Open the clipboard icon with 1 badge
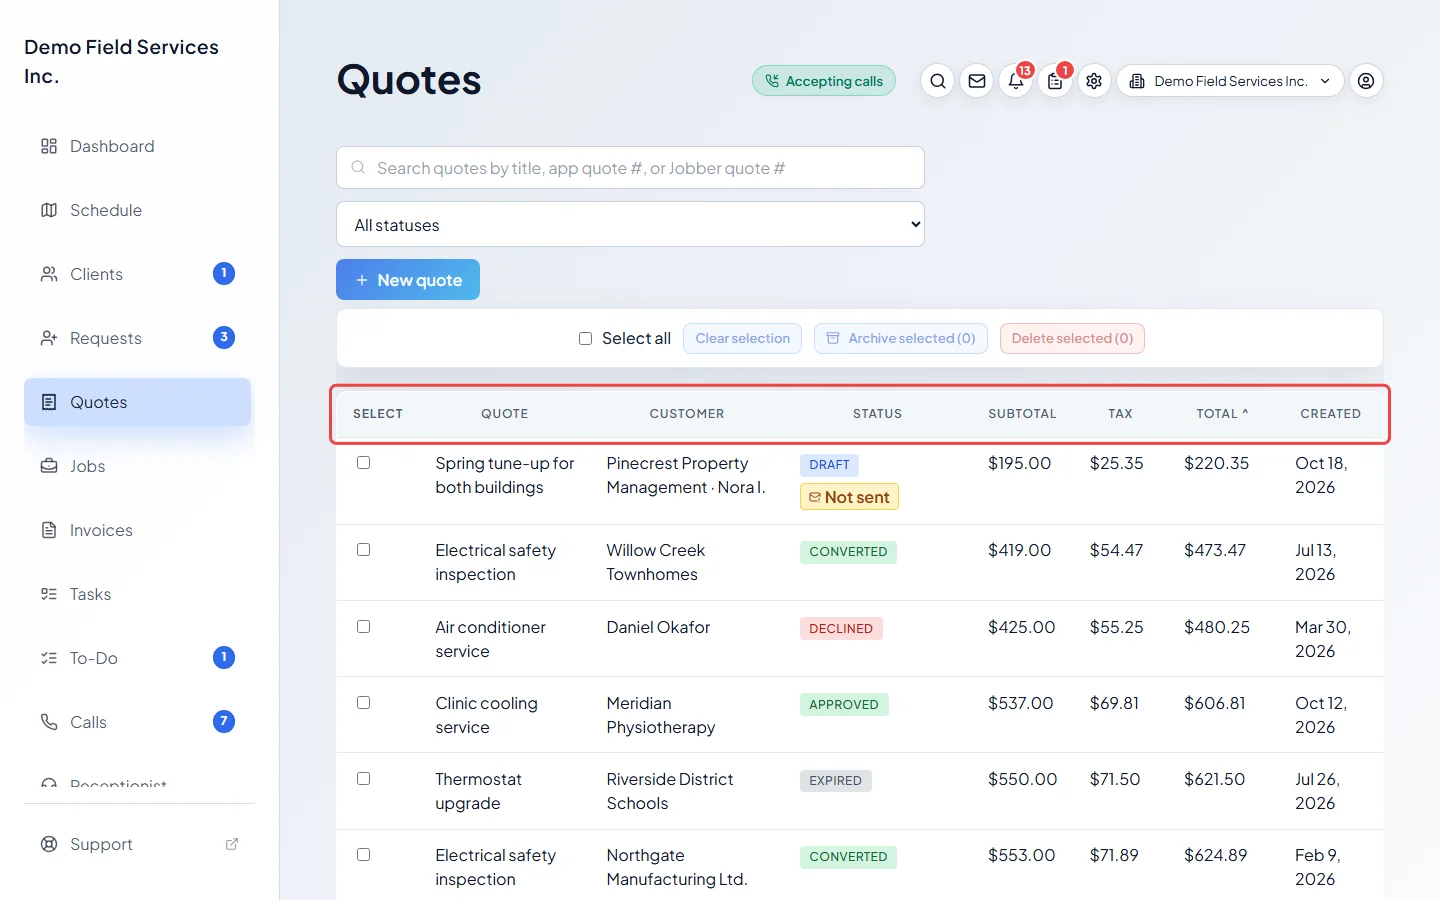Screen dimensions: 1440x900 tap(1055, 81)
